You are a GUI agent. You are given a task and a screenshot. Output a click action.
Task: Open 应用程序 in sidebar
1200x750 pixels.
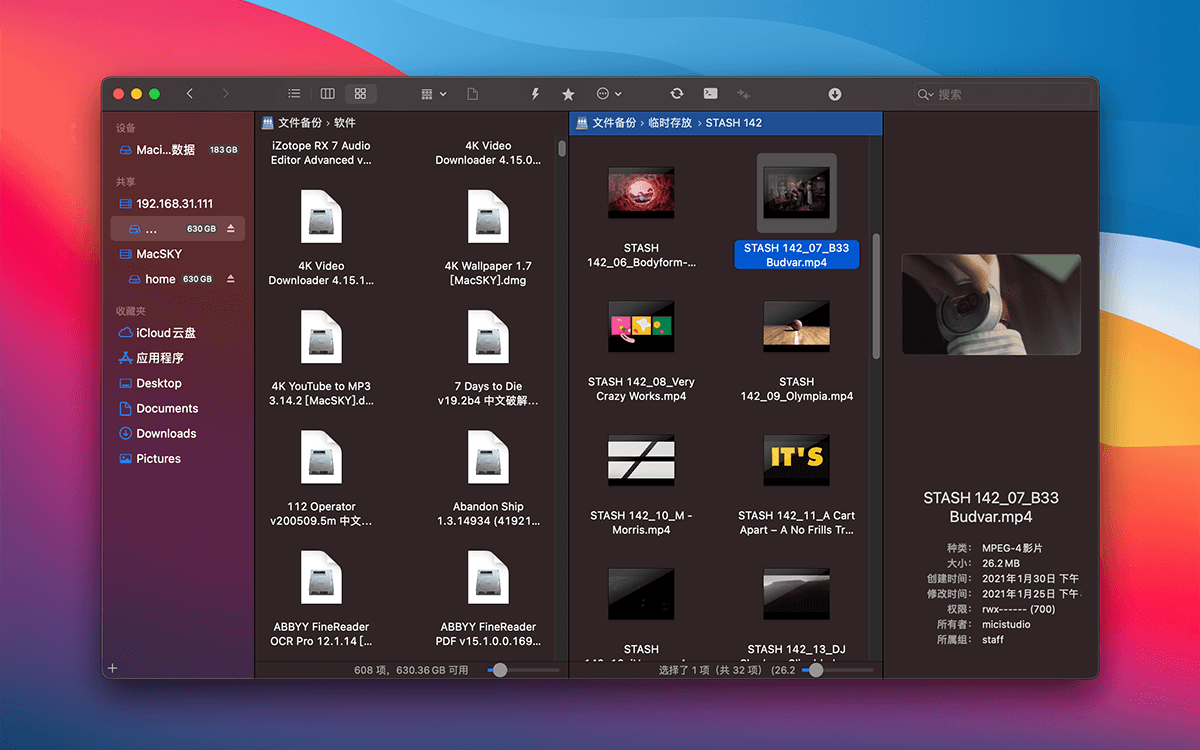point(178,358)
